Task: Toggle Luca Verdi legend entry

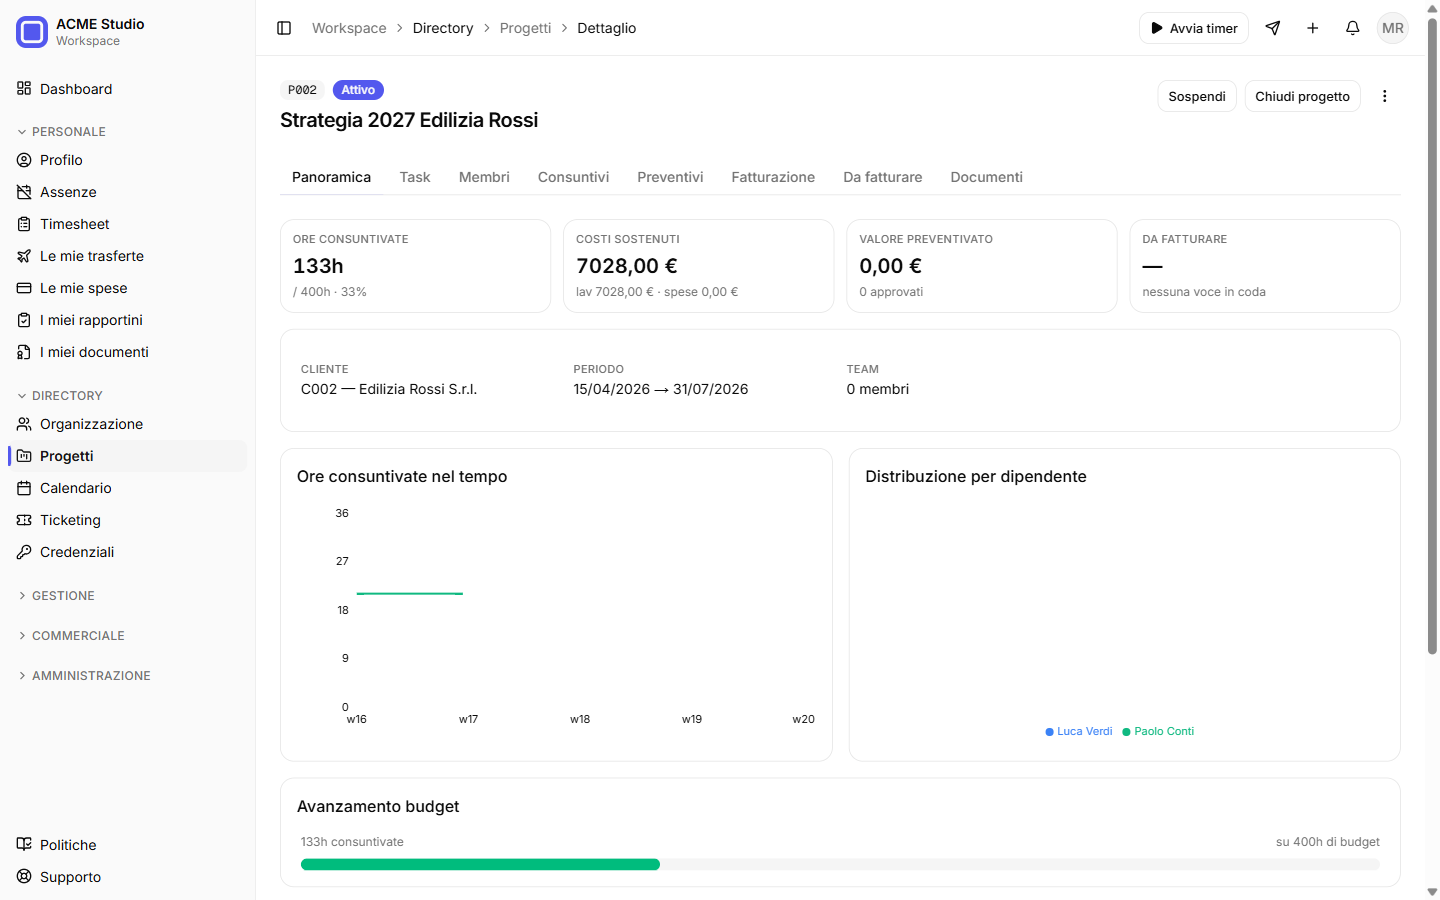Action: coord(1078,731)
